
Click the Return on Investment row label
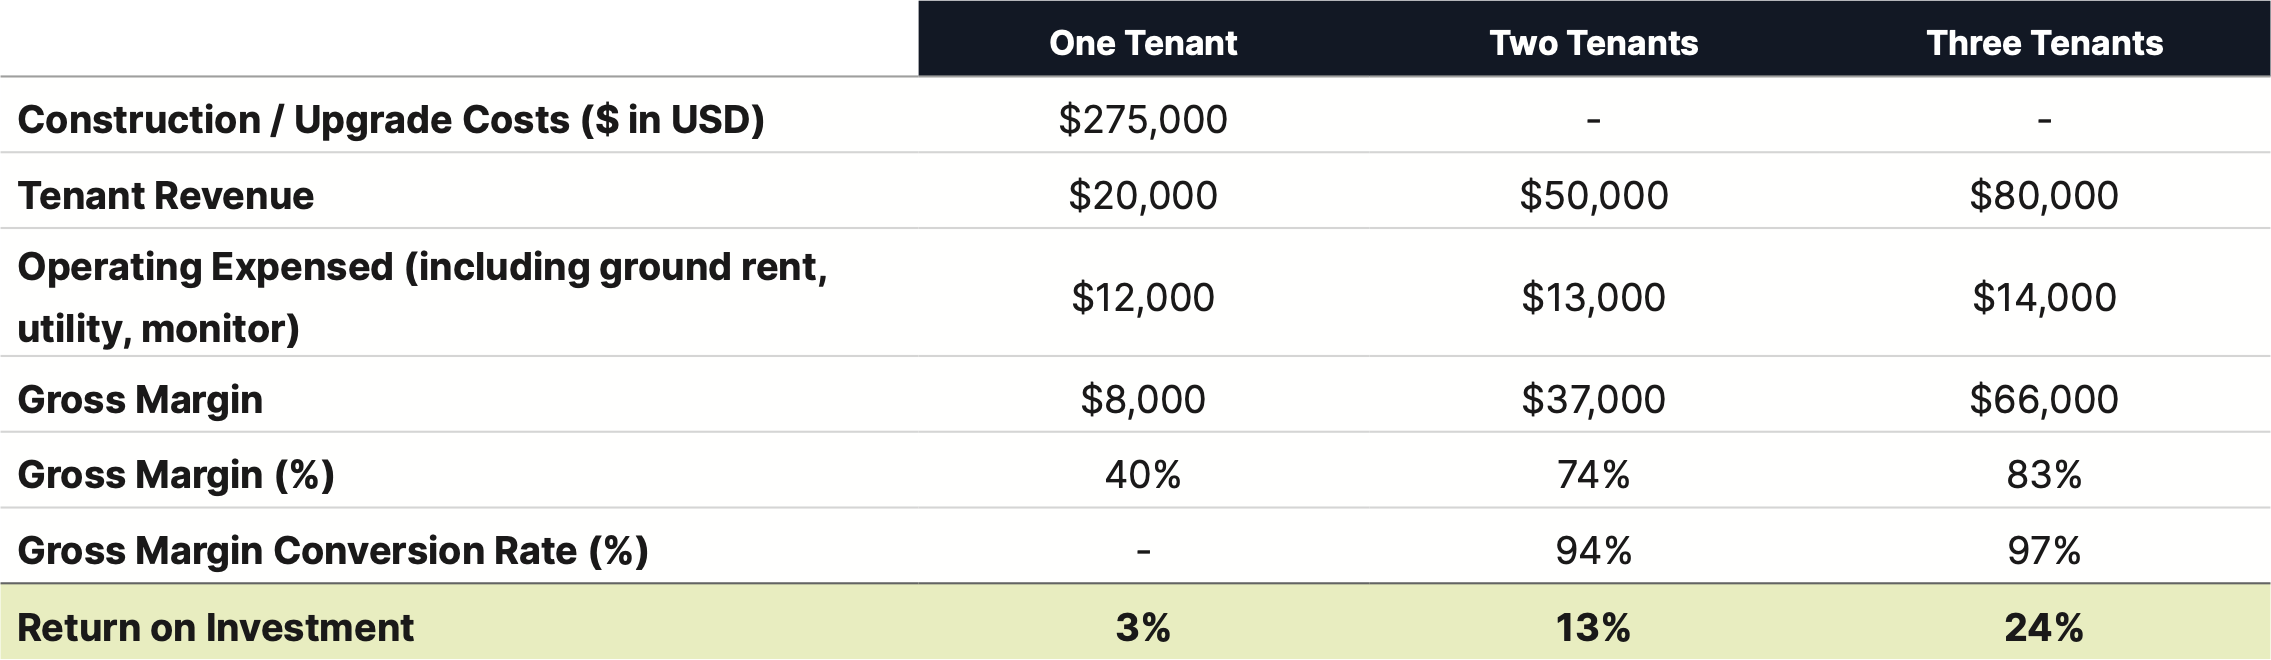point(215,628)
